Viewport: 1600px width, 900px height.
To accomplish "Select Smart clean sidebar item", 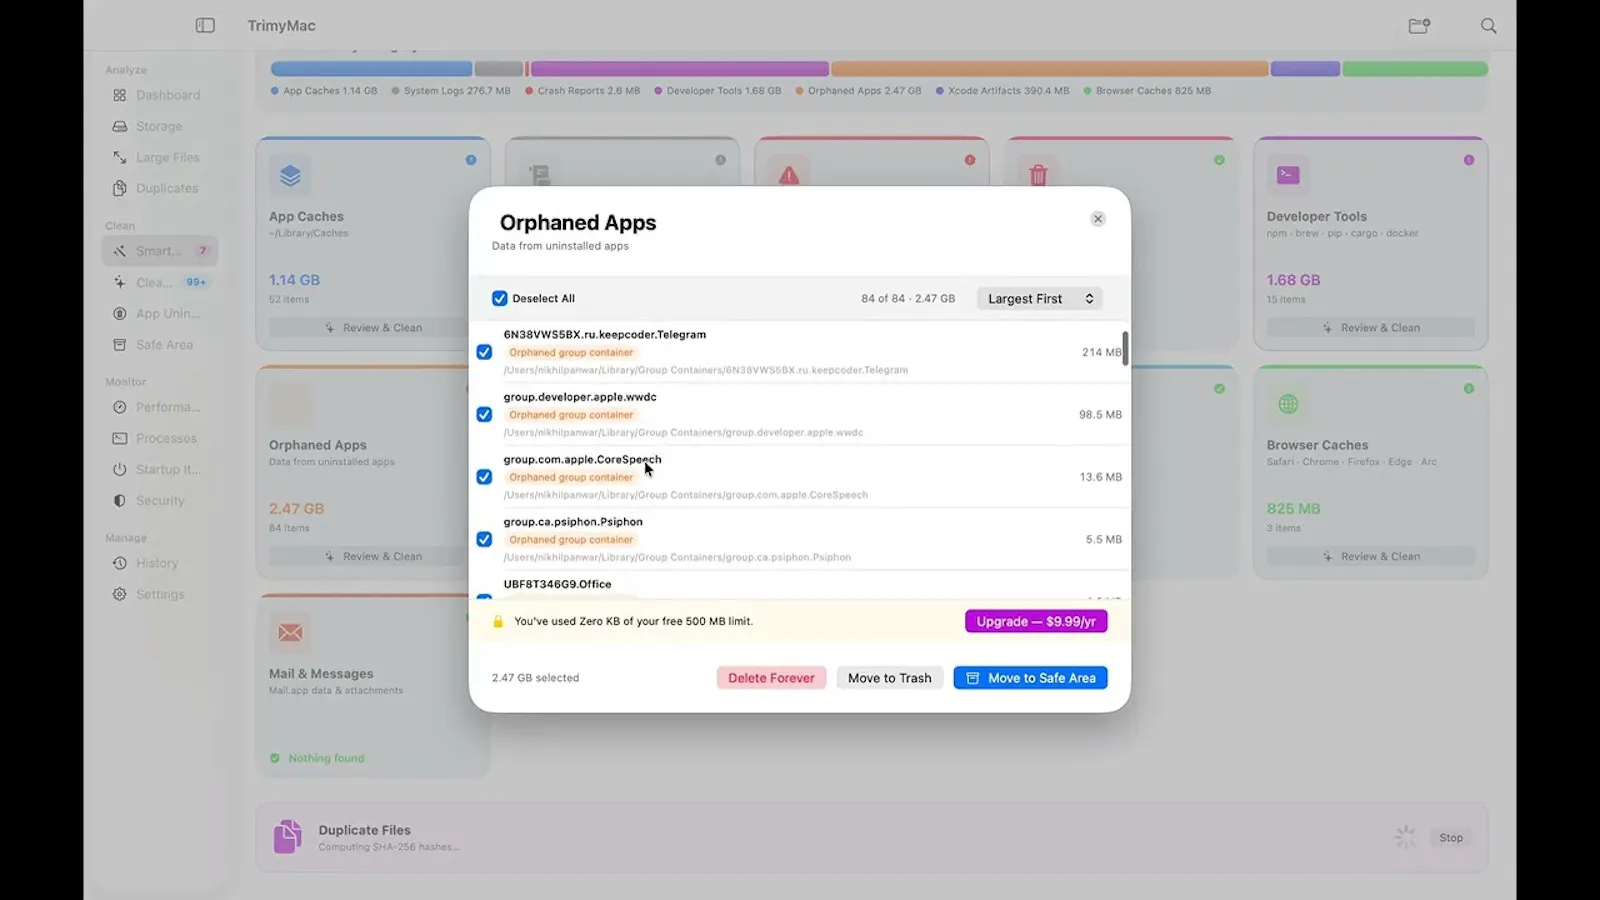I will [160, 251].
